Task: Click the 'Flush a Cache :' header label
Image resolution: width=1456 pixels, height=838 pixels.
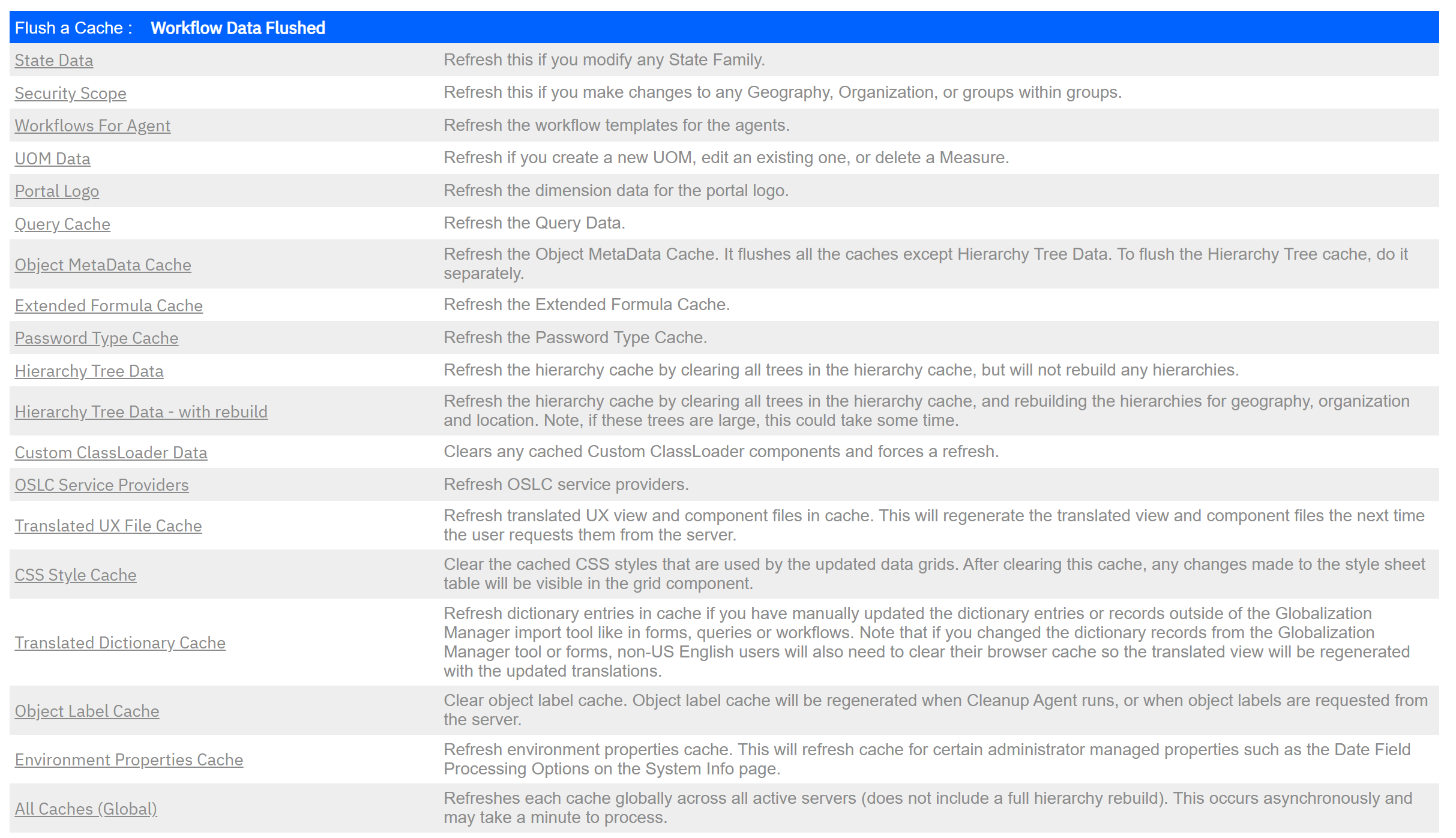Action: click(74, 28)
